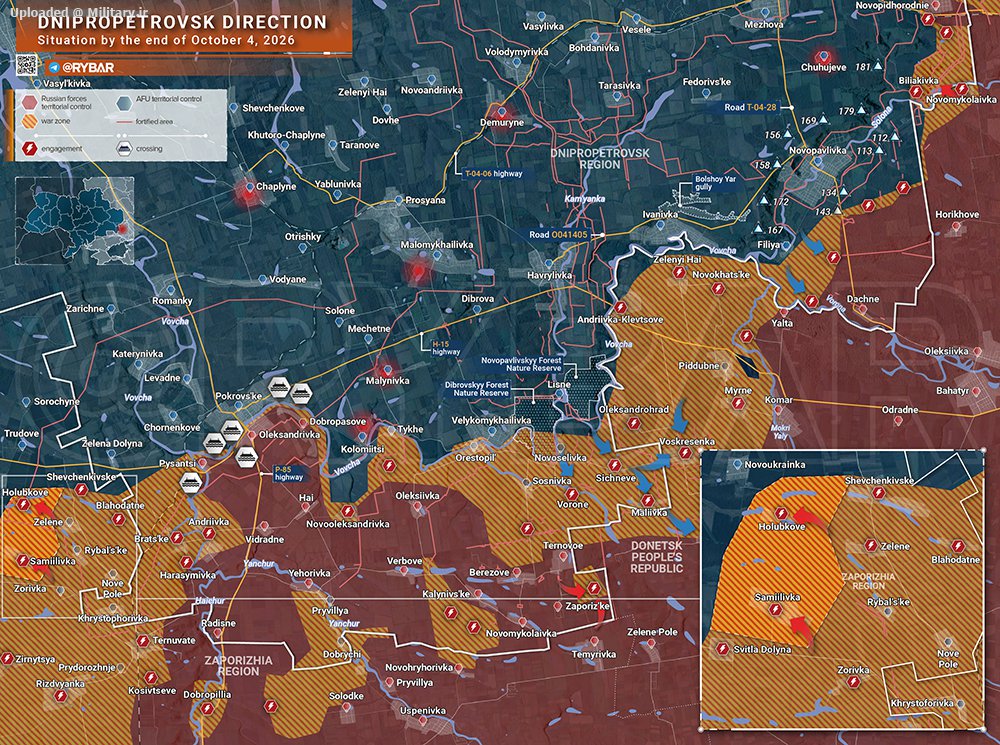The image size is (1000, 745).
Task: Click the Novoukrainka label in the inset map
Action: [x=774, y=465]
